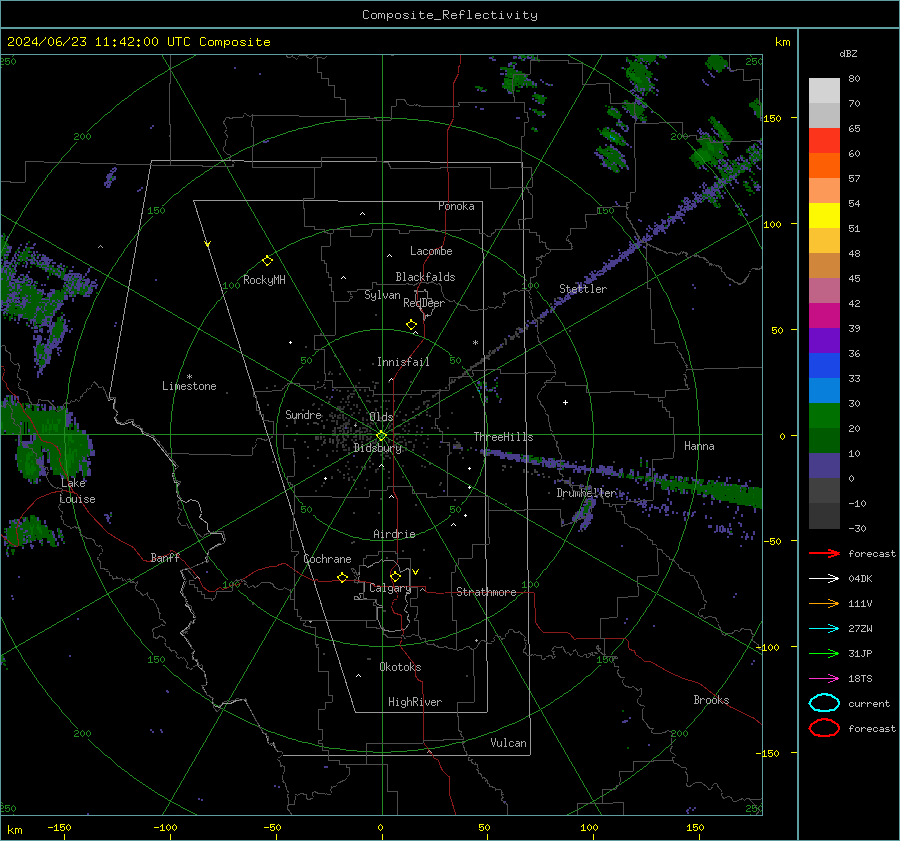The width and height of the screenshot is (900, 841).
Task: Click the yellow diamond marker beside RockyMH
Action: pos(267,261)
